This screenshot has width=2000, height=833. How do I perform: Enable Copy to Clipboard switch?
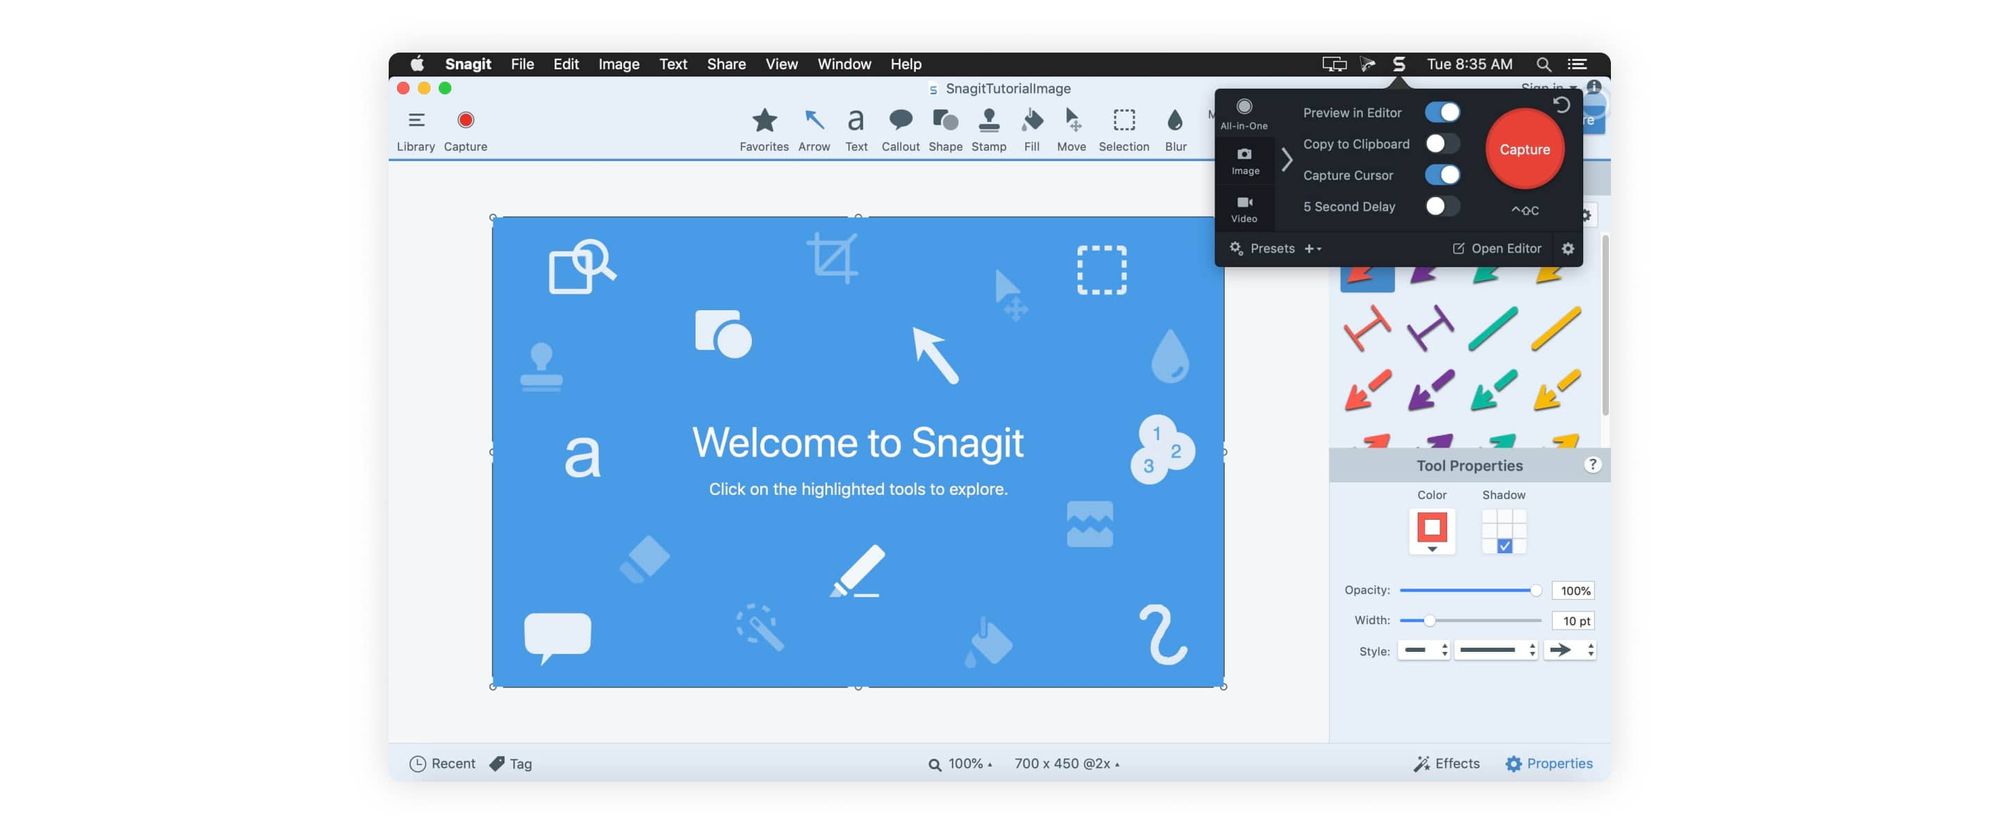tap(1442, 144)
